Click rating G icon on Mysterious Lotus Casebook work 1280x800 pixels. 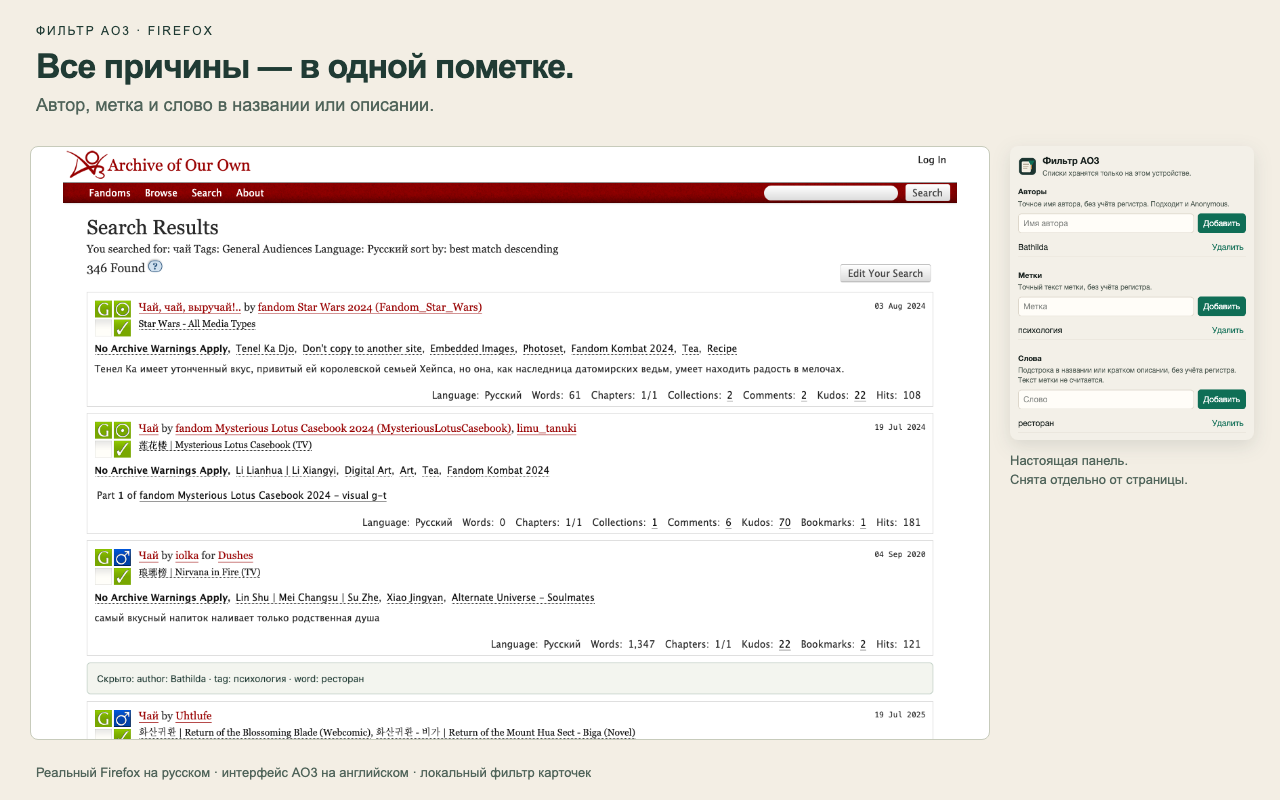pyautogui.click(x=104, y=431)
